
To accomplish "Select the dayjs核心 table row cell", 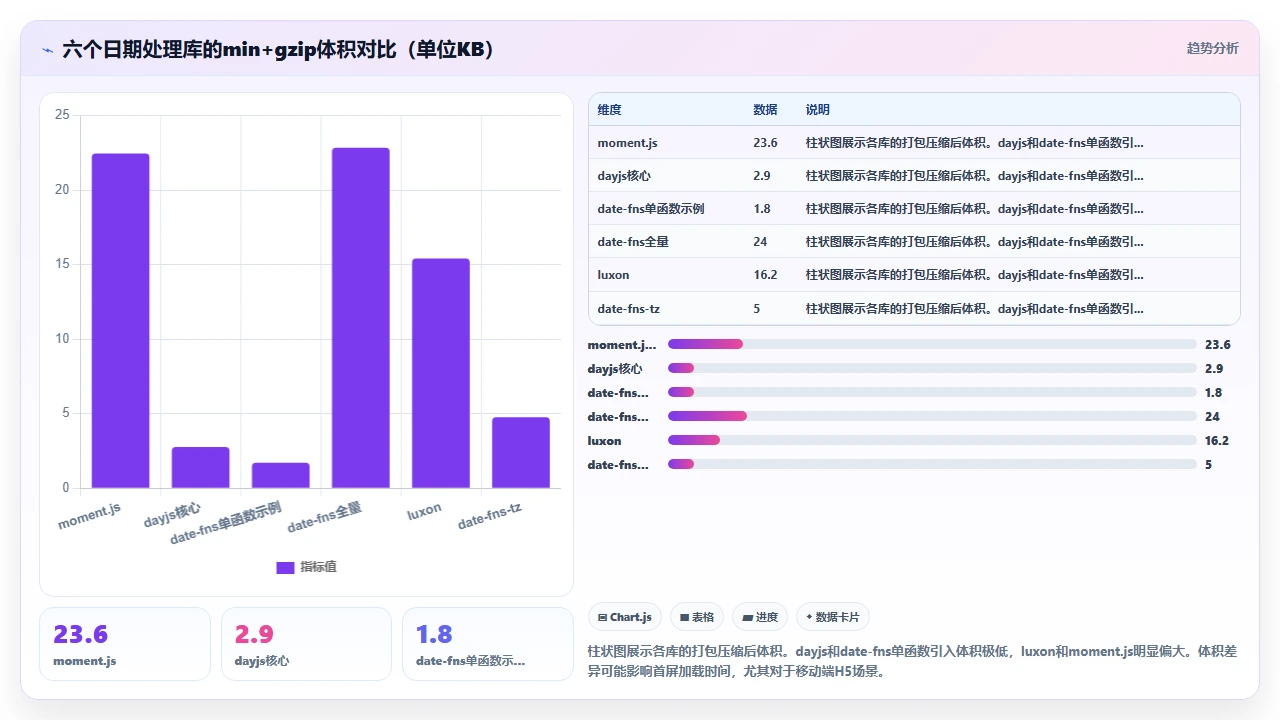I will pyautogui.click(x=624, y=176).
